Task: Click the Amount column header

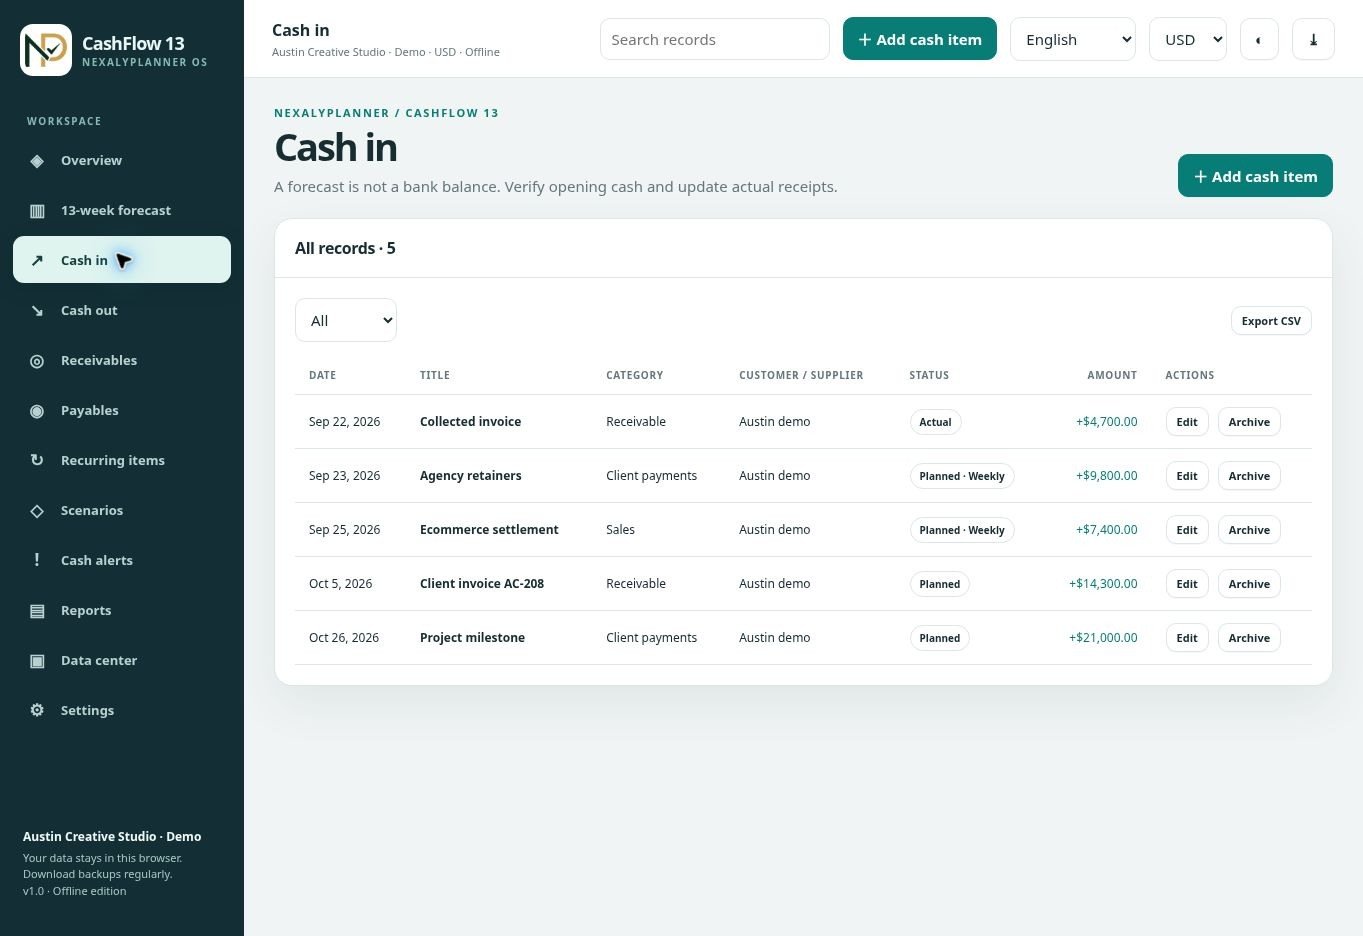Action: click(1112, 375)
